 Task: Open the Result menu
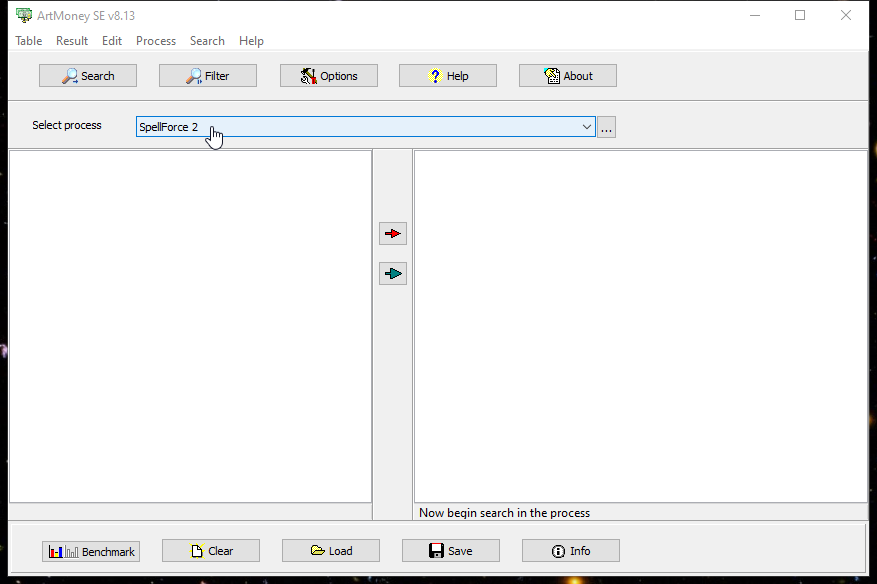coord(72,41)
